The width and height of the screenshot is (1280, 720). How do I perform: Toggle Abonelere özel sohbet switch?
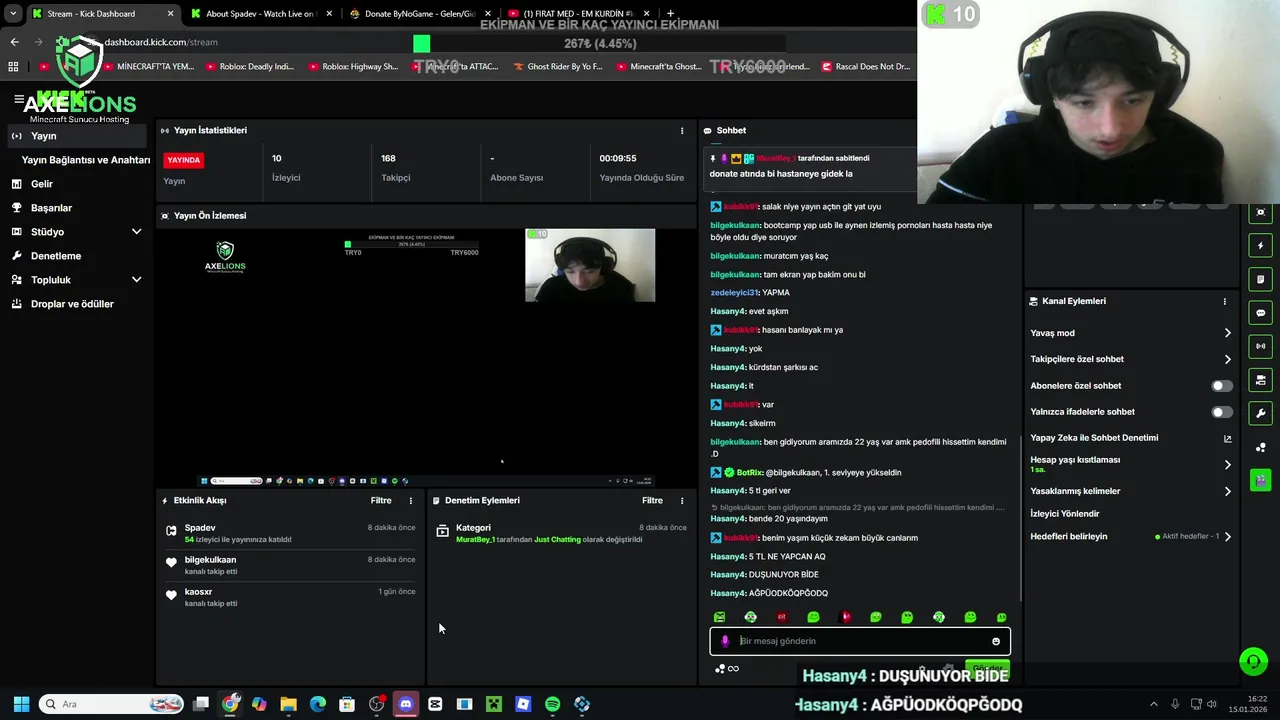[x=1222, y=386]
